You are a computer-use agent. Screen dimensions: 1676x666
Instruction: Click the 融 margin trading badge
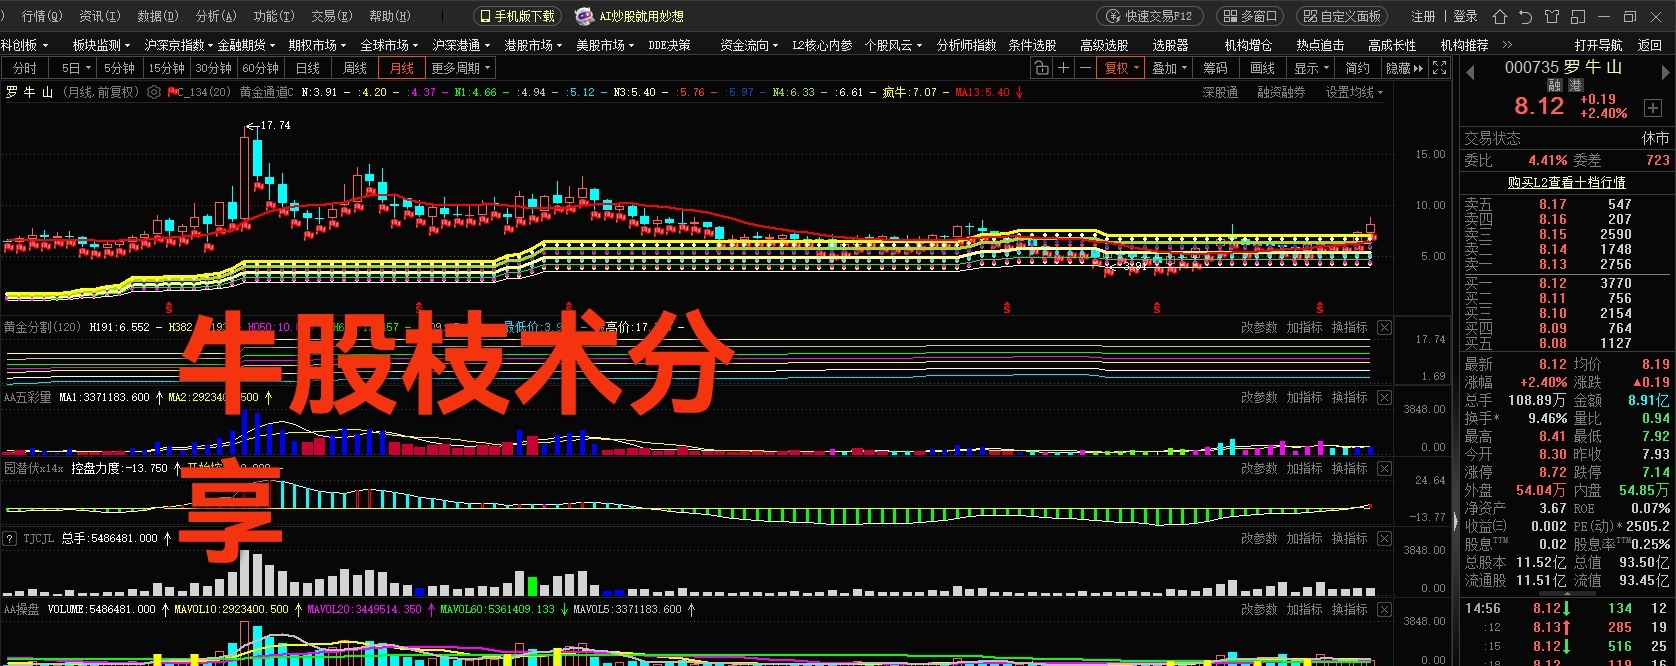coord(1554,86)
